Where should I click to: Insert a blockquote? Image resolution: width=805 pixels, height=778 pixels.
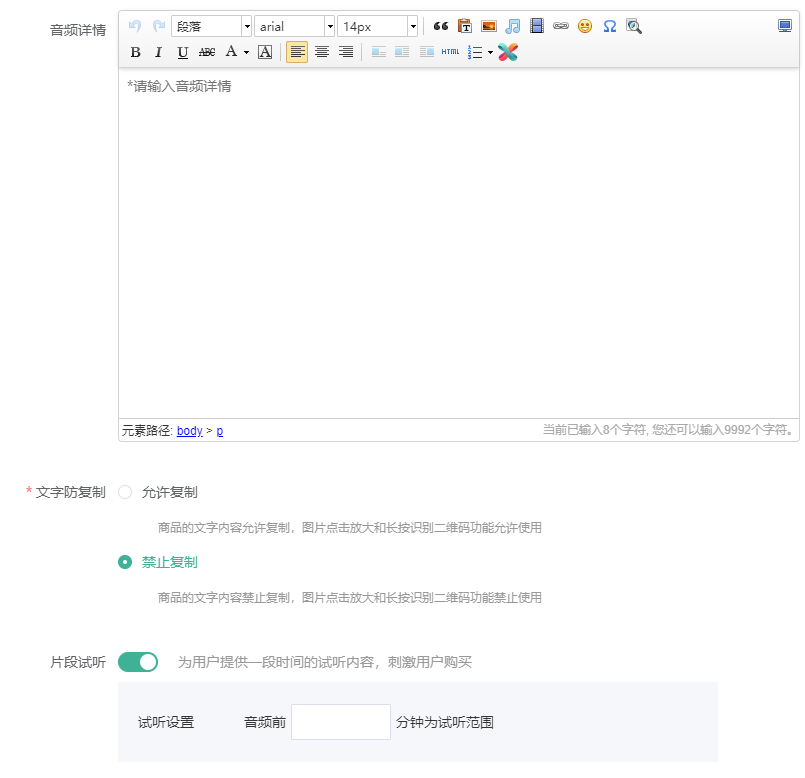[440, 26]
